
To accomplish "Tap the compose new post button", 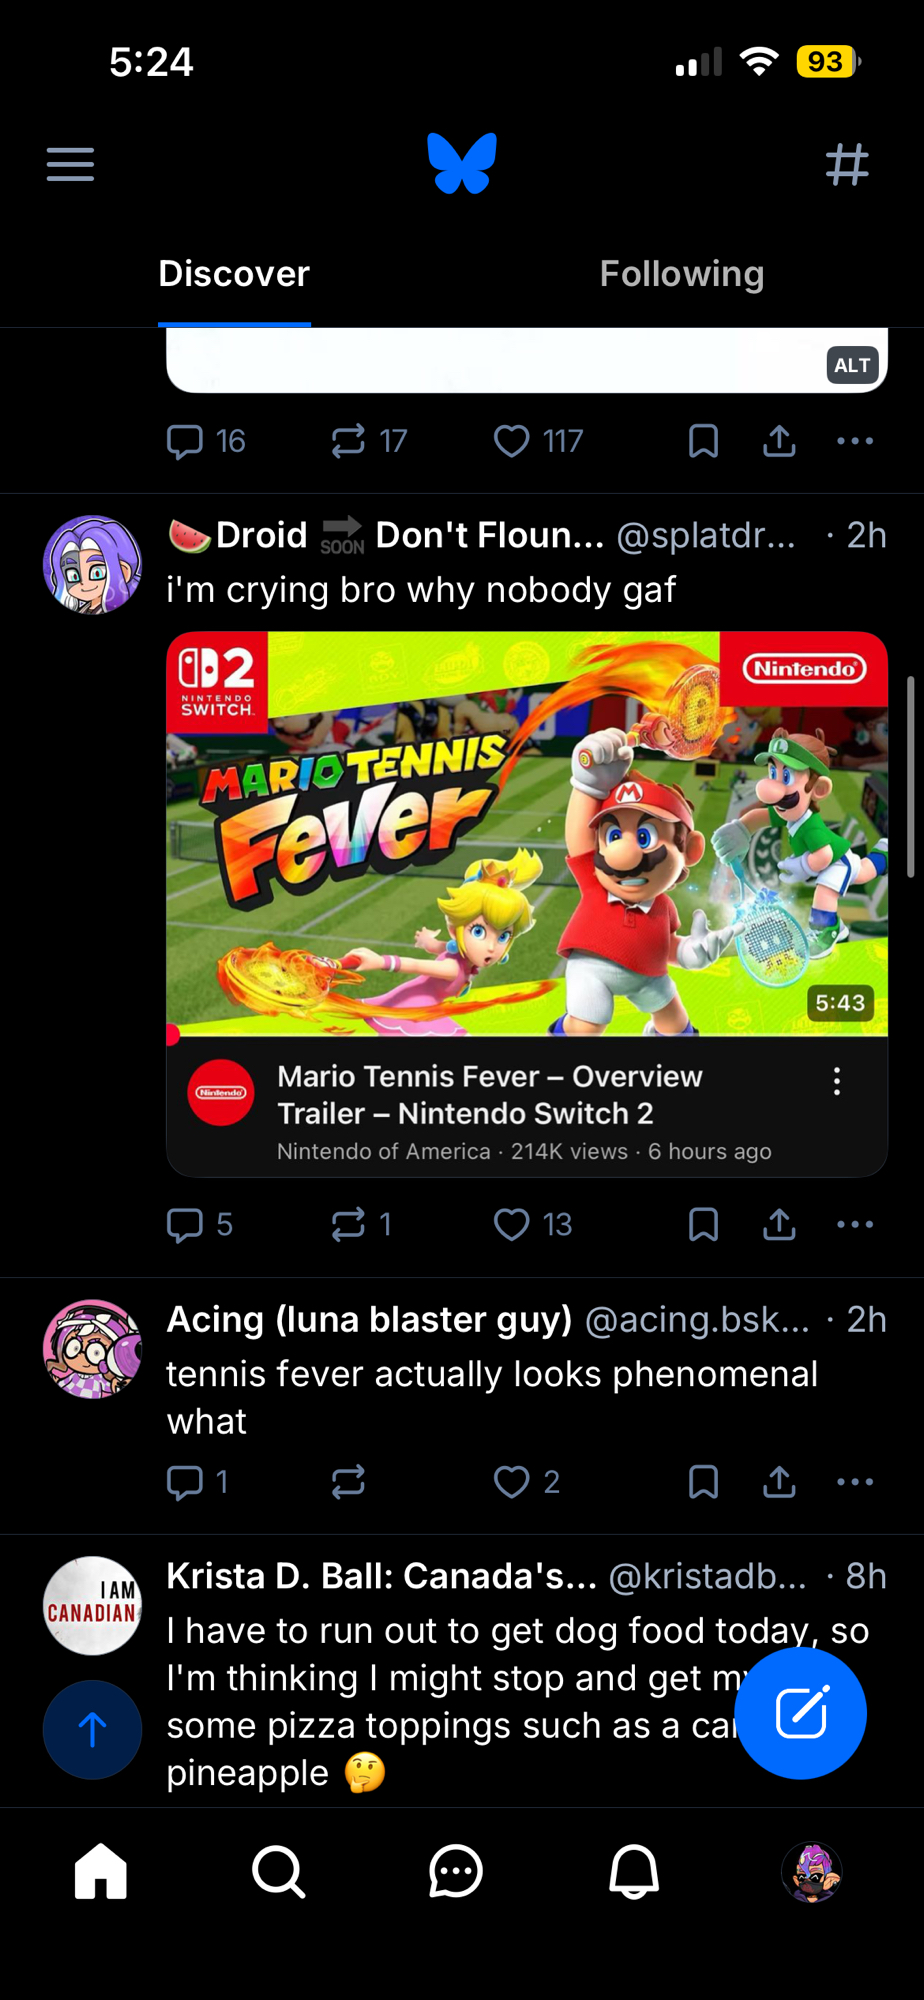I will [x=800, y=1713].
